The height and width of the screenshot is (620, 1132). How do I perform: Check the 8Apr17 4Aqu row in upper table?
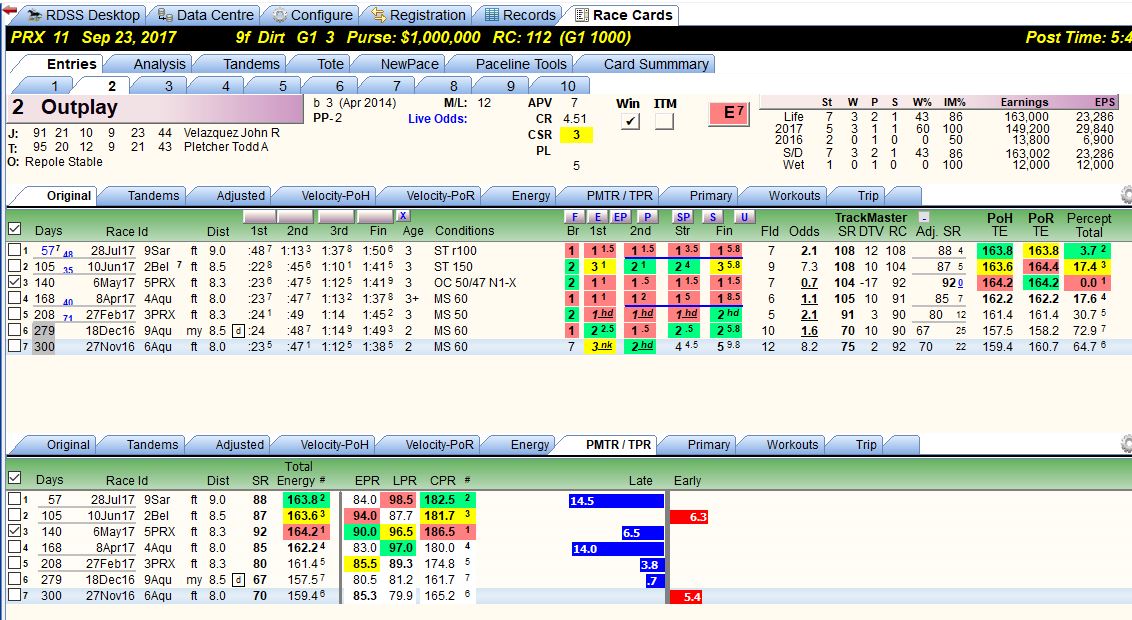pos(14,298)
